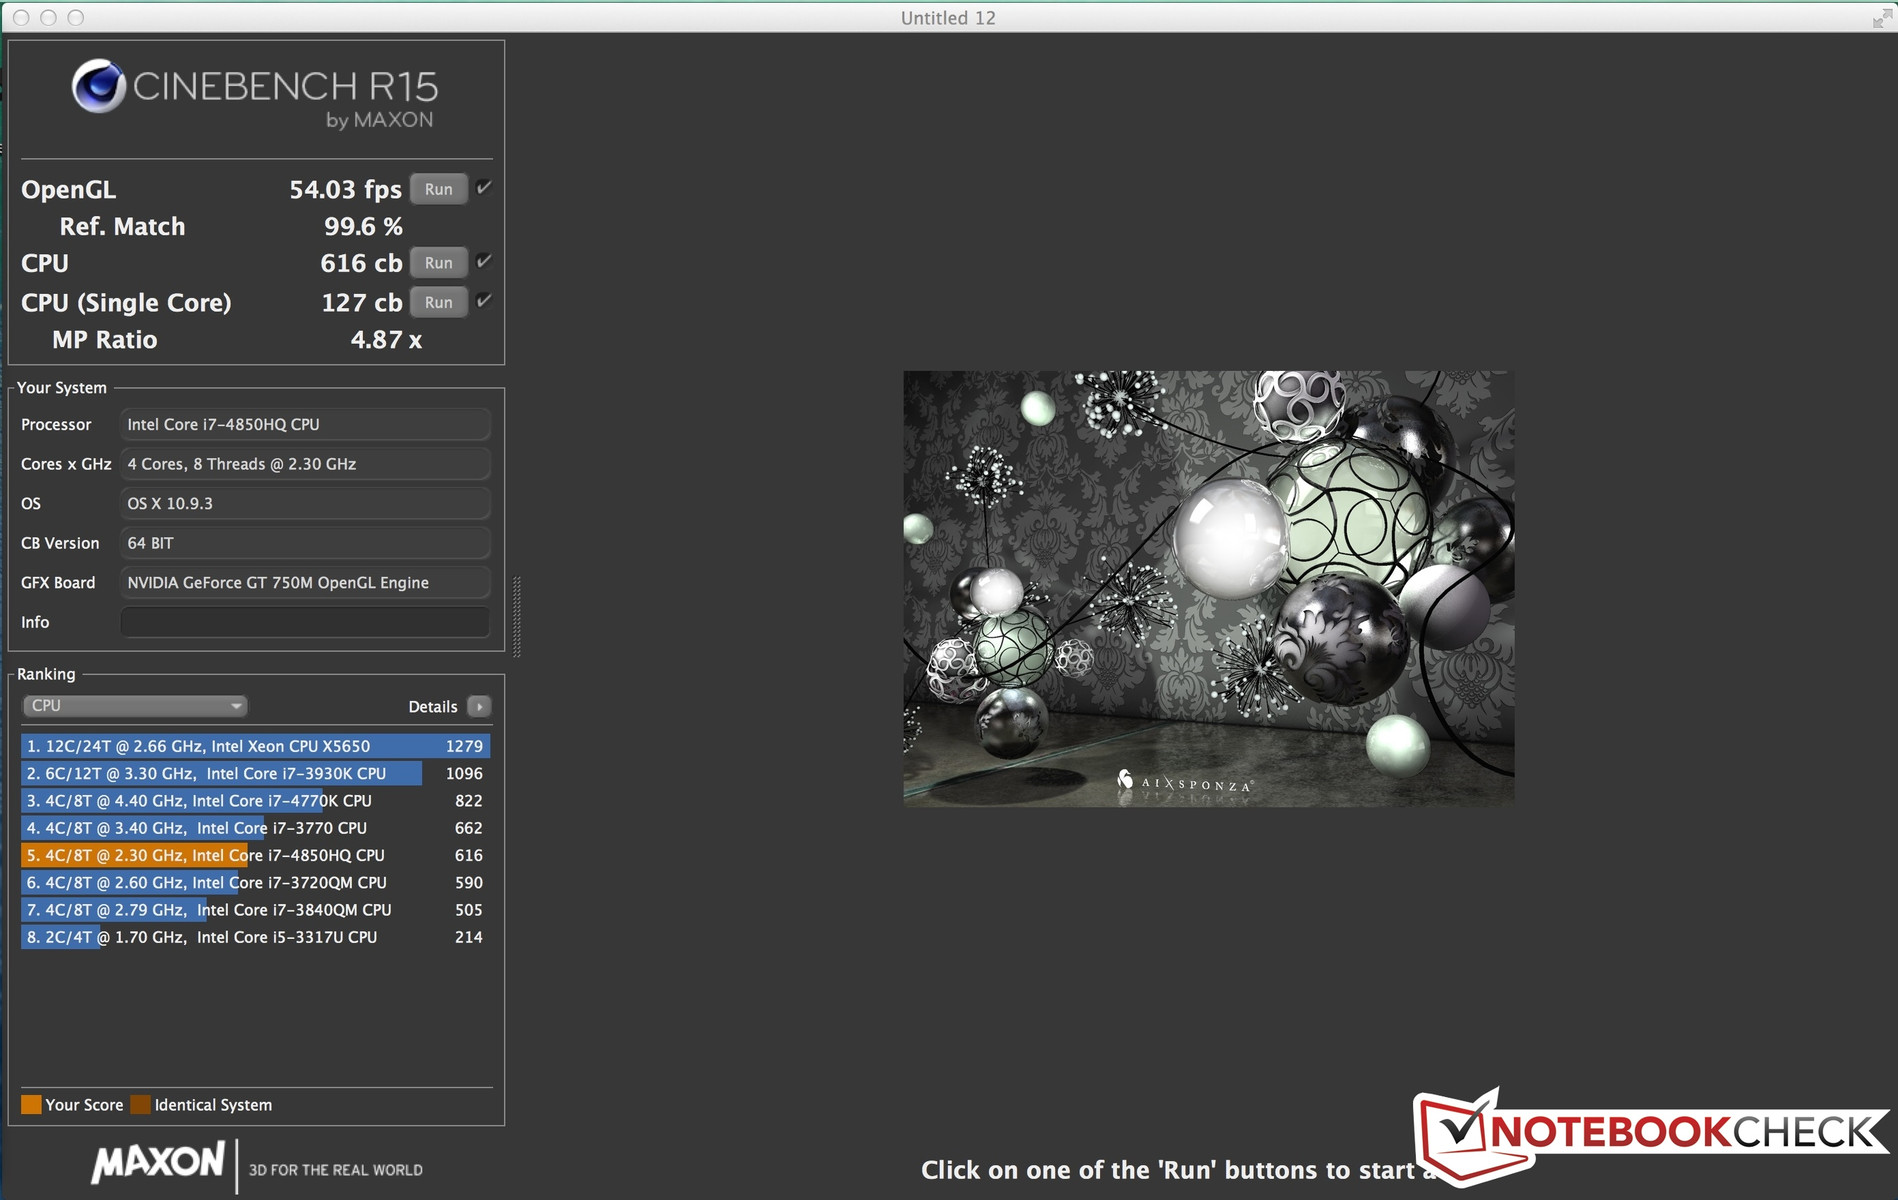Viewport: 1898px width, 1200px height.
Task: Click the OpenGL 54.03 fps score
Action: (345, 190)
